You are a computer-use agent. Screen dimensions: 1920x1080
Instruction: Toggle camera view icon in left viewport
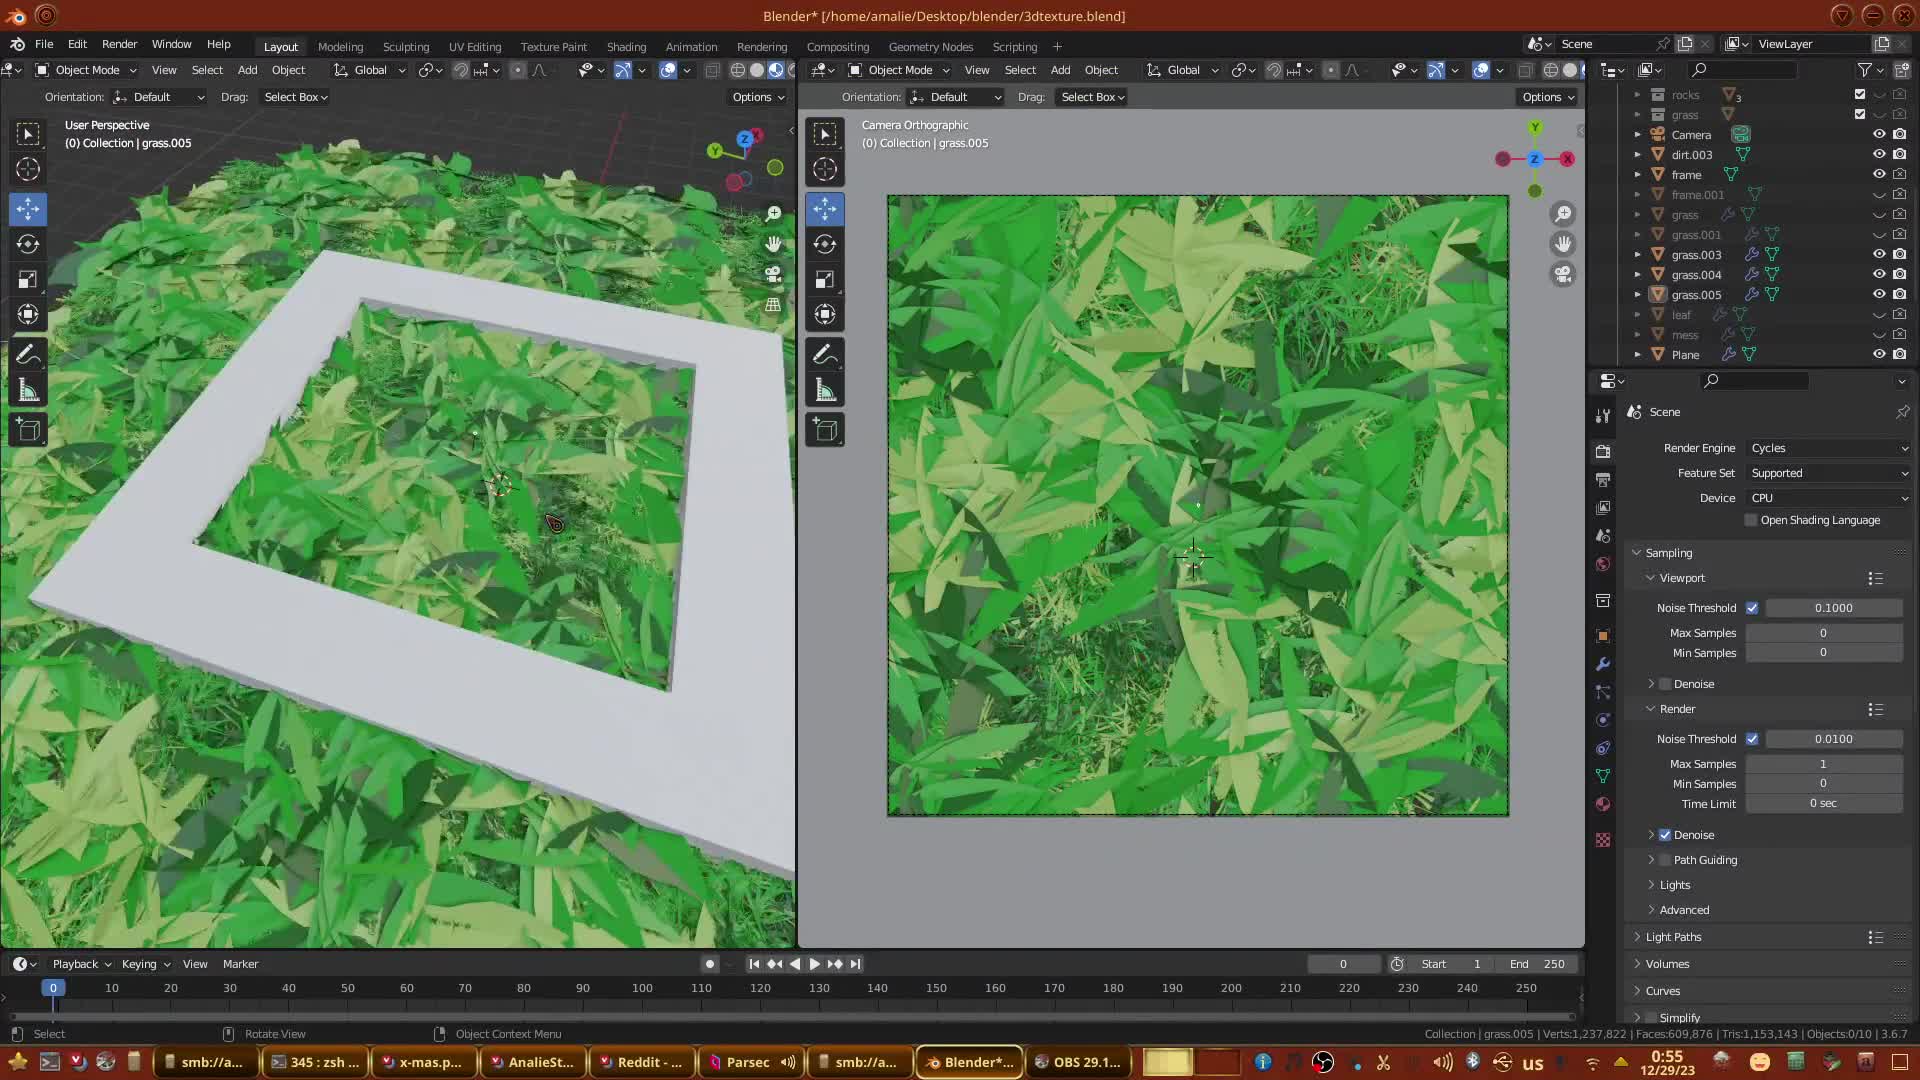(x=773, y=274)
